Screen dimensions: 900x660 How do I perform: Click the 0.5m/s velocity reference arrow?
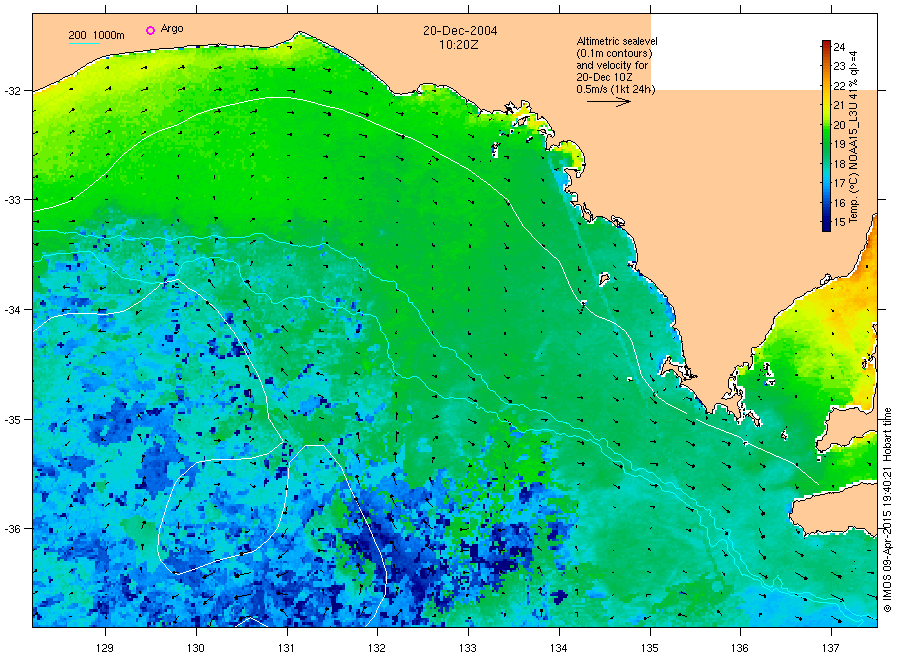pos(608,102)
